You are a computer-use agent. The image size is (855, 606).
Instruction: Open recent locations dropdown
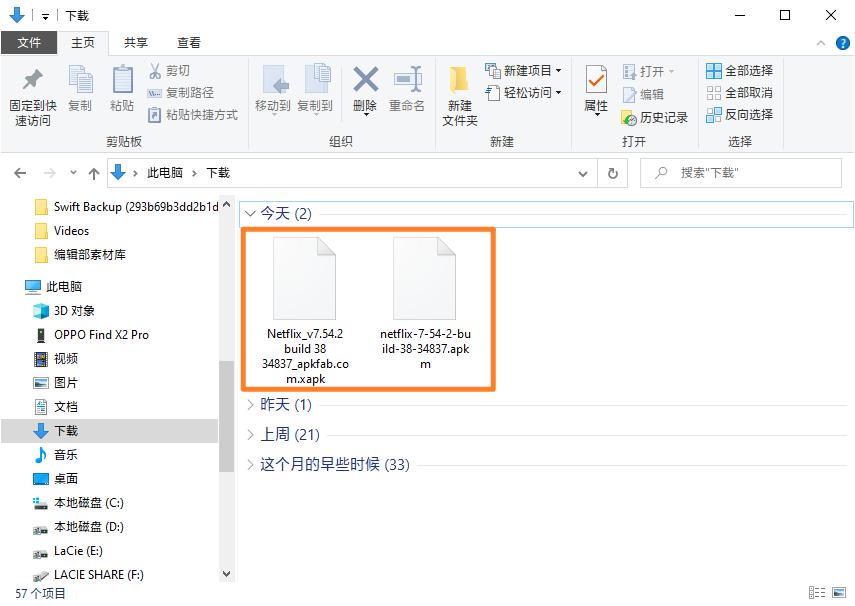(x=73, y=173)
